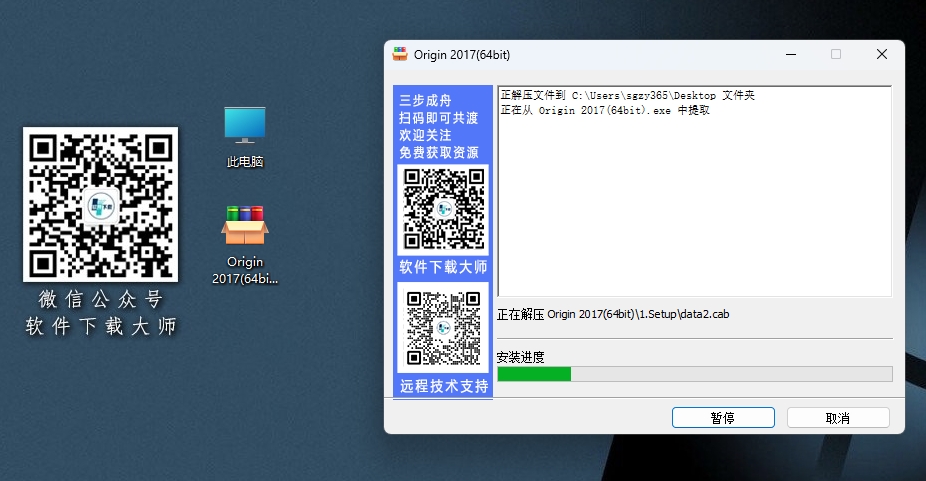Screen dimensions: 926x481
Task: Click the 远程技术支持 label in the sidebar
Action: click(443, 386)
